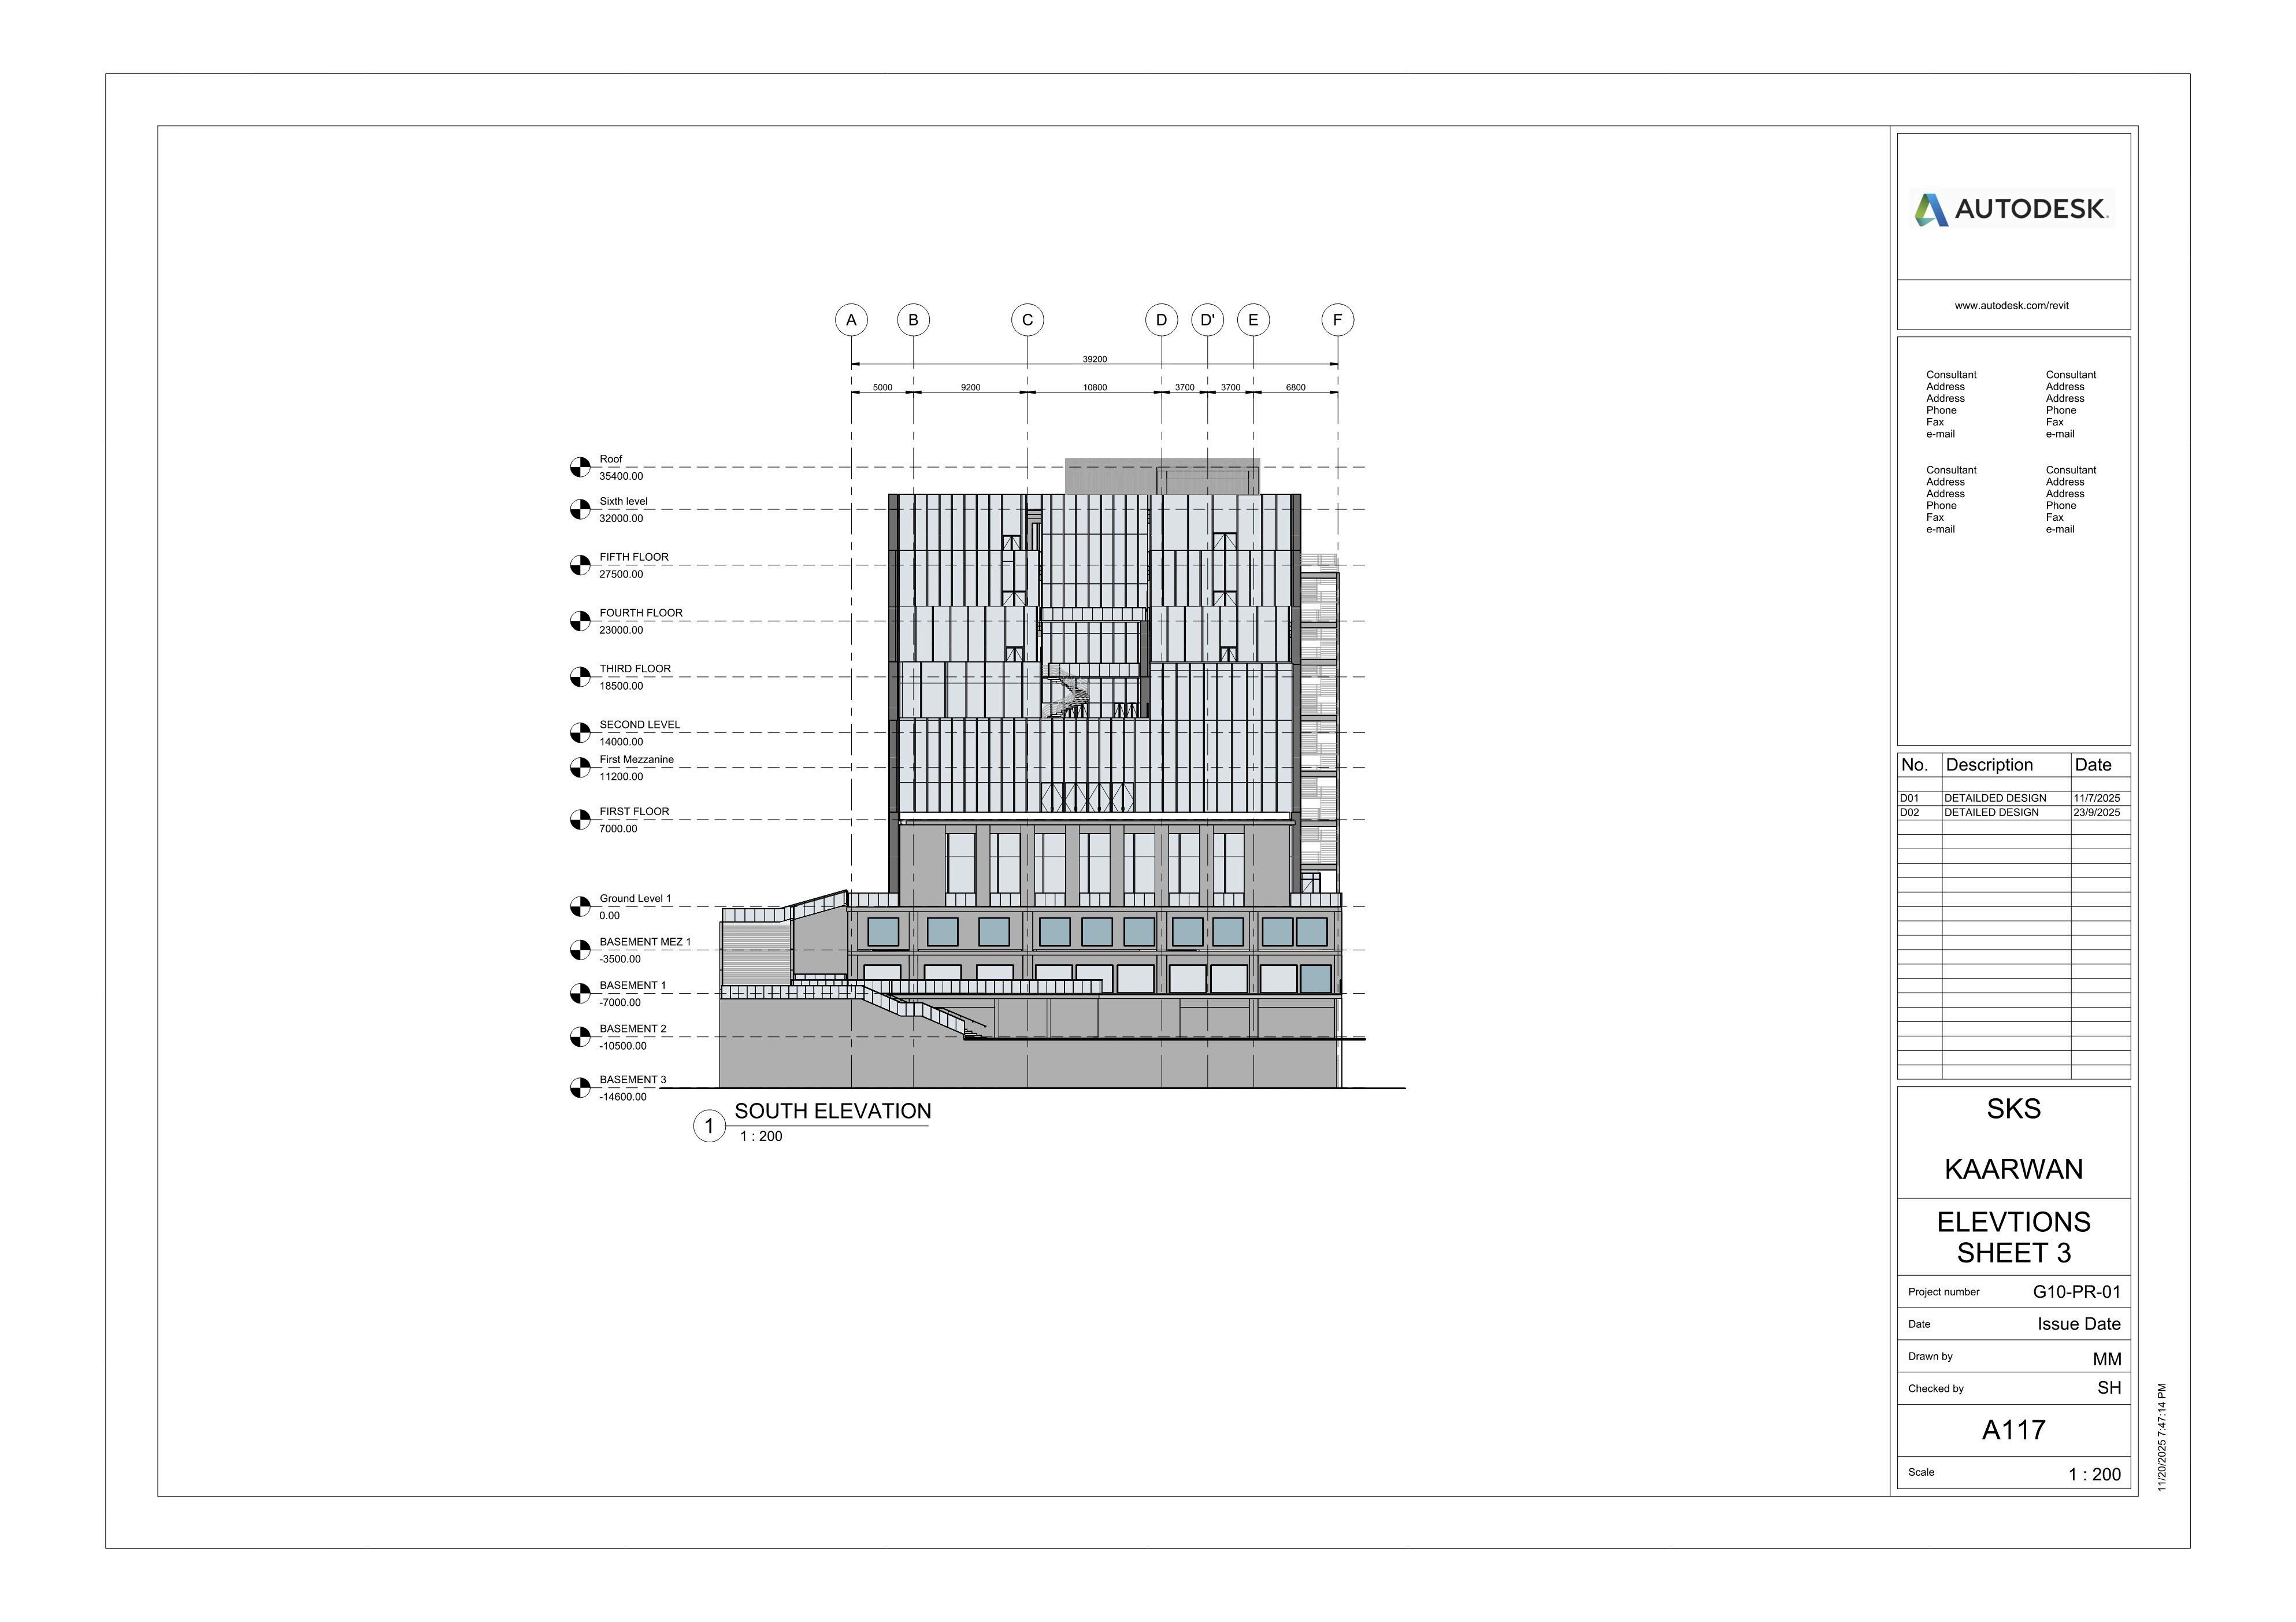
Task: Select grid bubble D' marker
Action: [1207, 320]
